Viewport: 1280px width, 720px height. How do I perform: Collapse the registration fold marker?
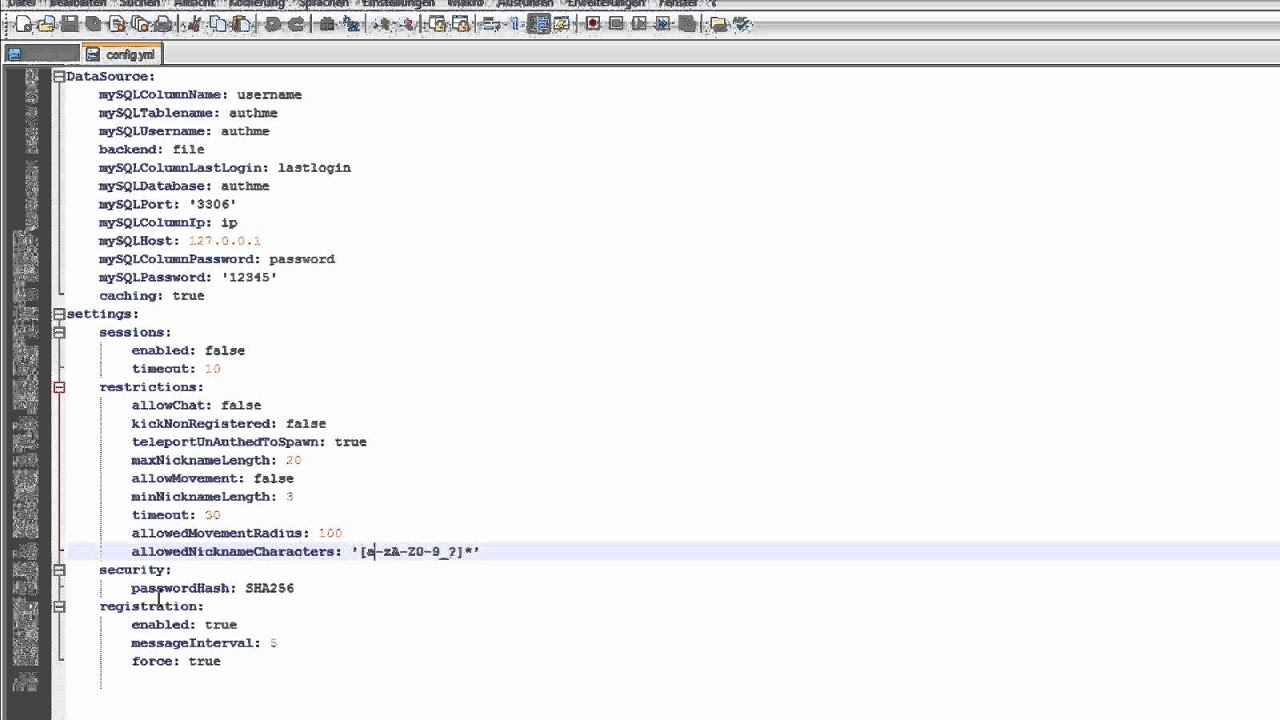point(59,606)
